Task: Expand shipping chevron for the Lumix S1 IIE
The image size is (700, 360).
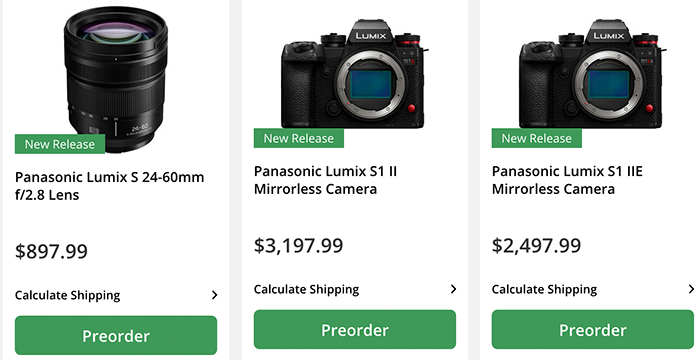Action: point(692,289)
